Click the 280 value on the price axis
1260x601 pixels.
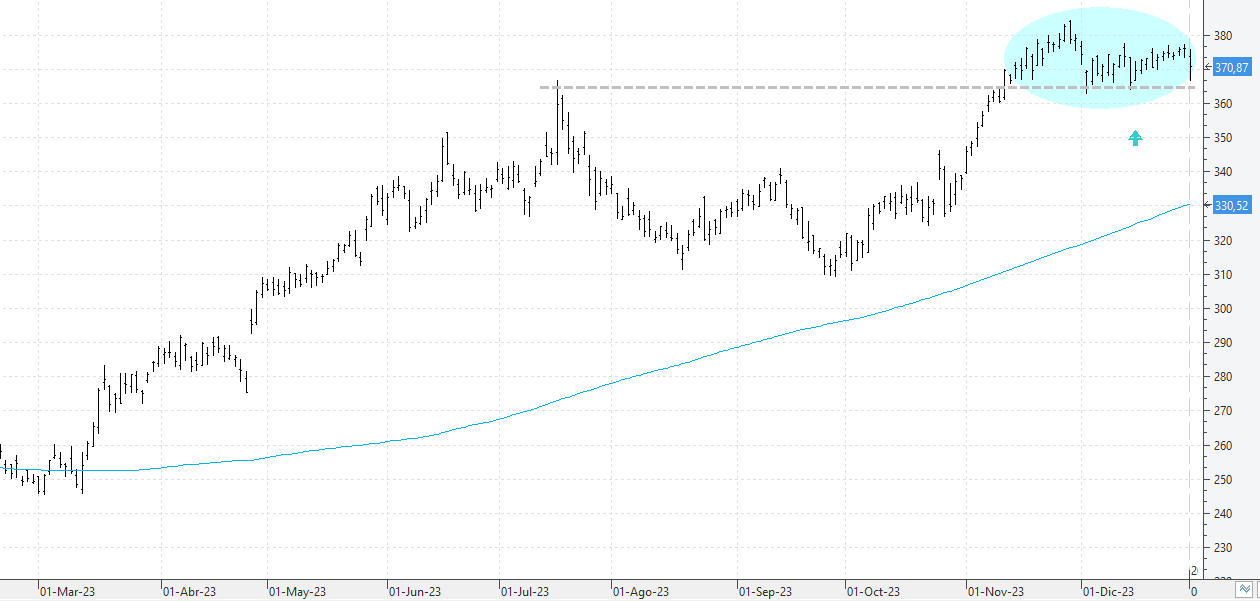point(1223,377)
